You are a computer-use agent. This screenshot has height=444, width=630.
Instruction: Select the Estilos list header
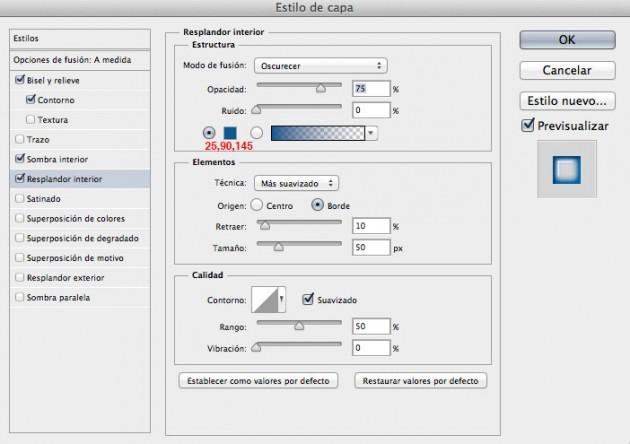coord(80,39)
